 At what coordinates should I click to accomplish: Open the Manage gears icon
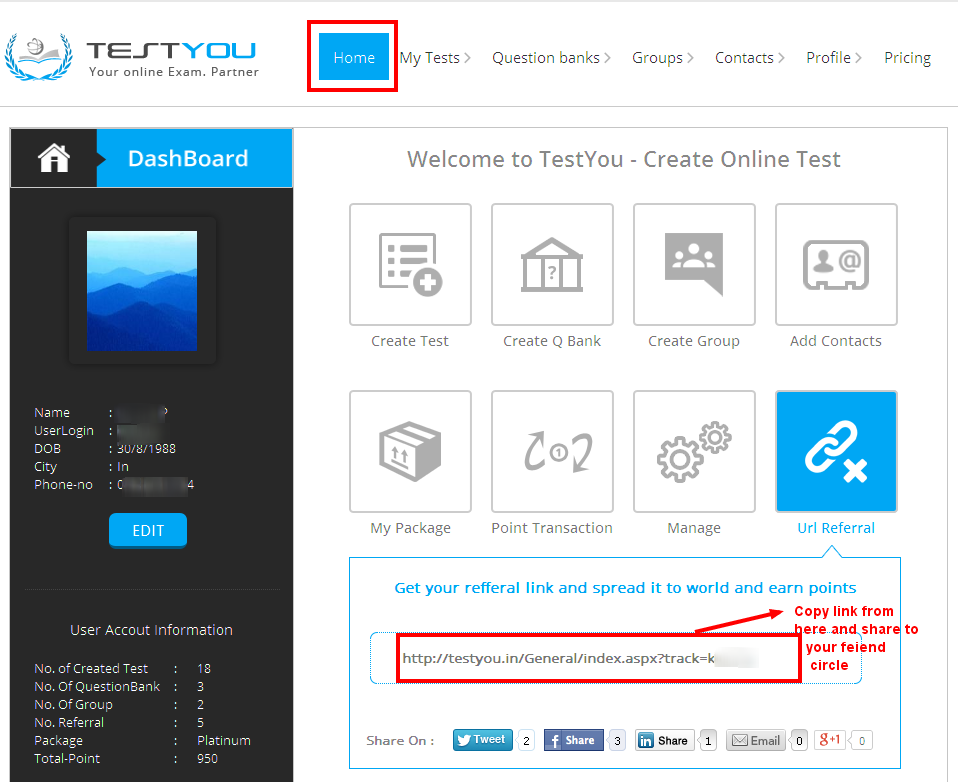click(x=694, y=451)
